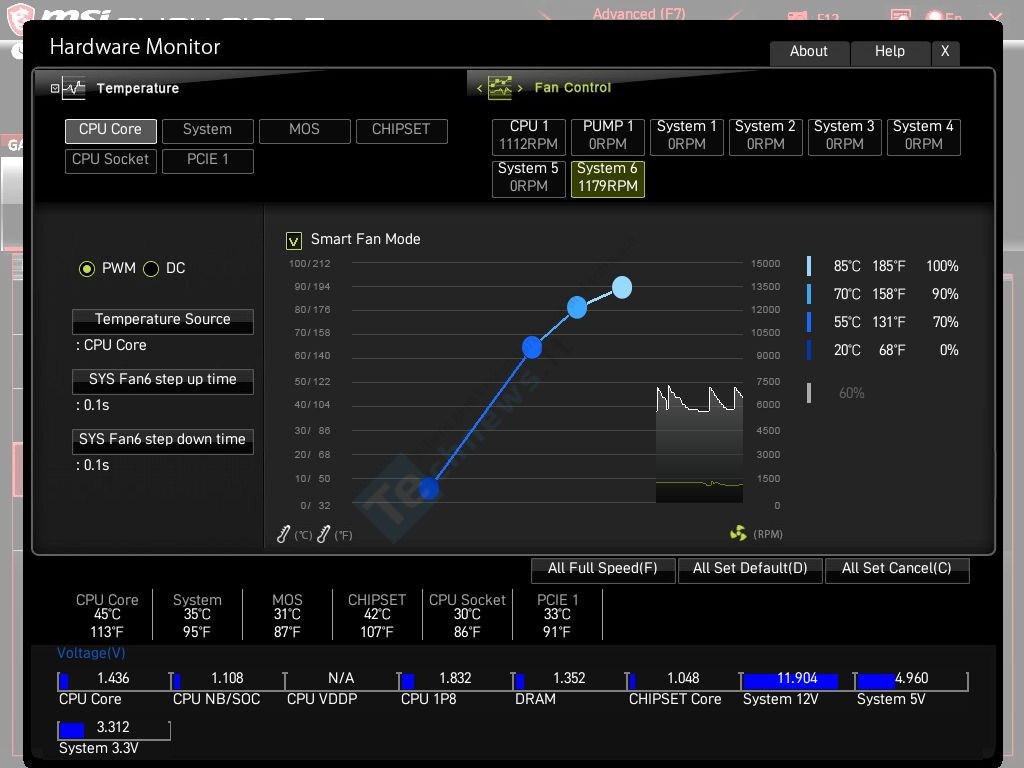
Task: Click the fan RPM icon
Action: coord(738,534)
